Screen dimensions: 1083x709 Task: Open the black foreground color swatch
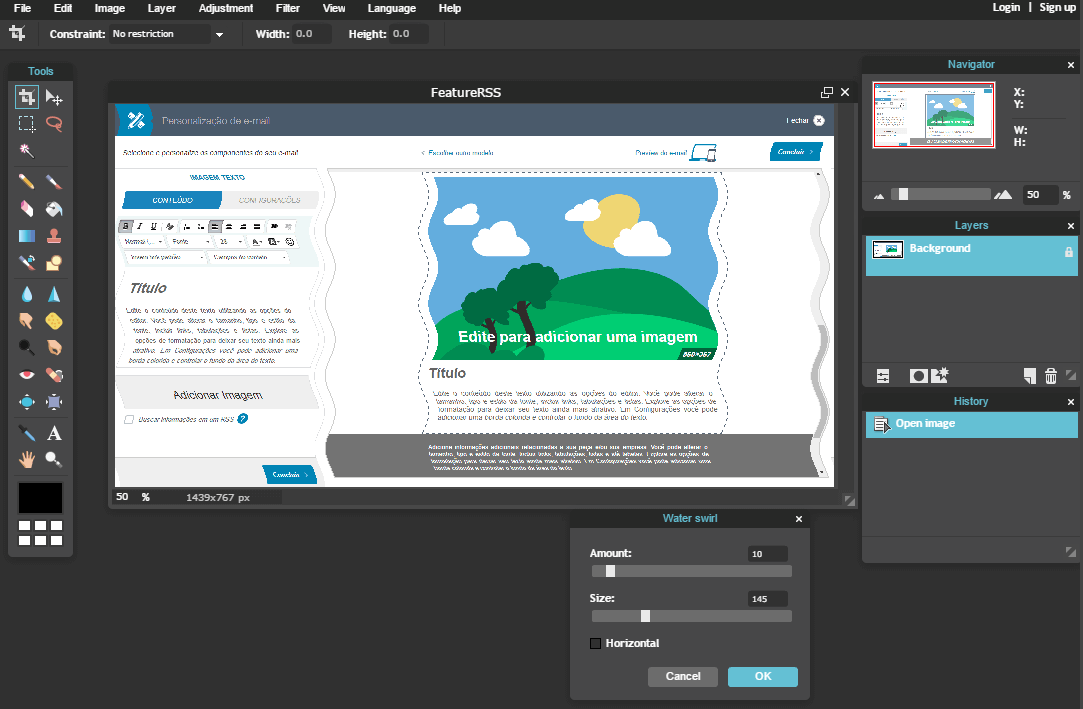pos(40,497)
